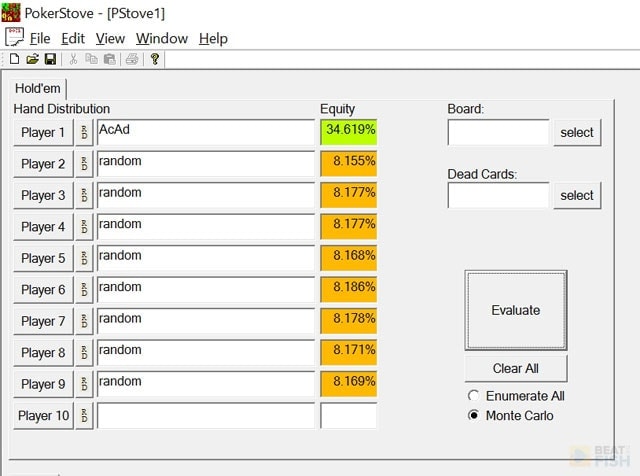Click the RD icon for Player 2

(84, 164)
